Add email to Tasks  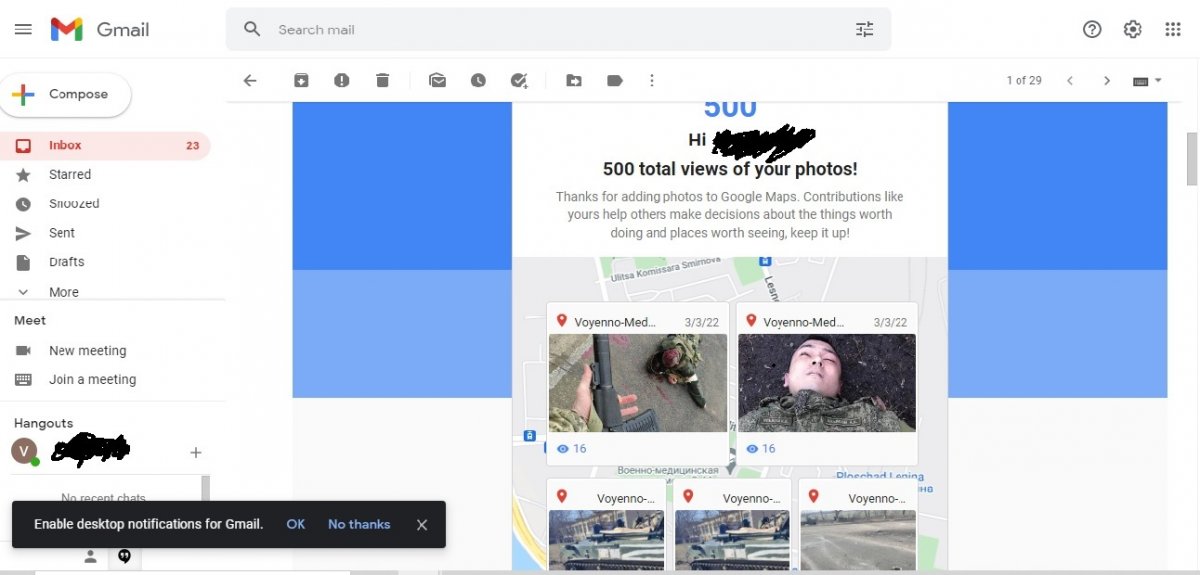(x=518, y=81)
